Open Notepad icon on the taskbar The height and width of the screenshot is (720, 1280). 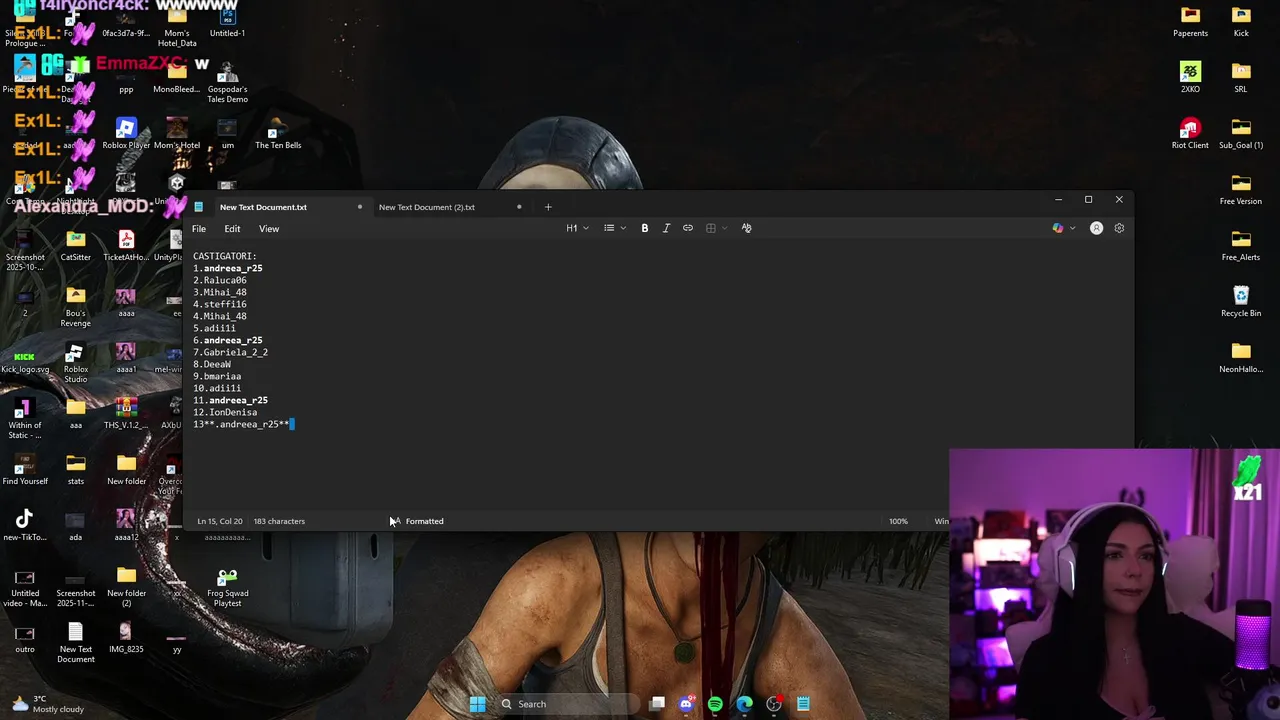coord(803,704)
